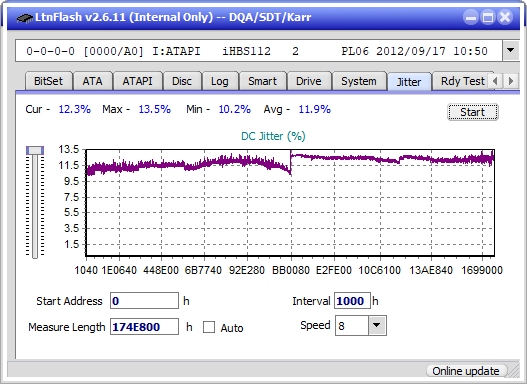Image resolution: width=527 pixels, height=384 pixels.
Task: Open the Log tab
Action: point(220,81)
